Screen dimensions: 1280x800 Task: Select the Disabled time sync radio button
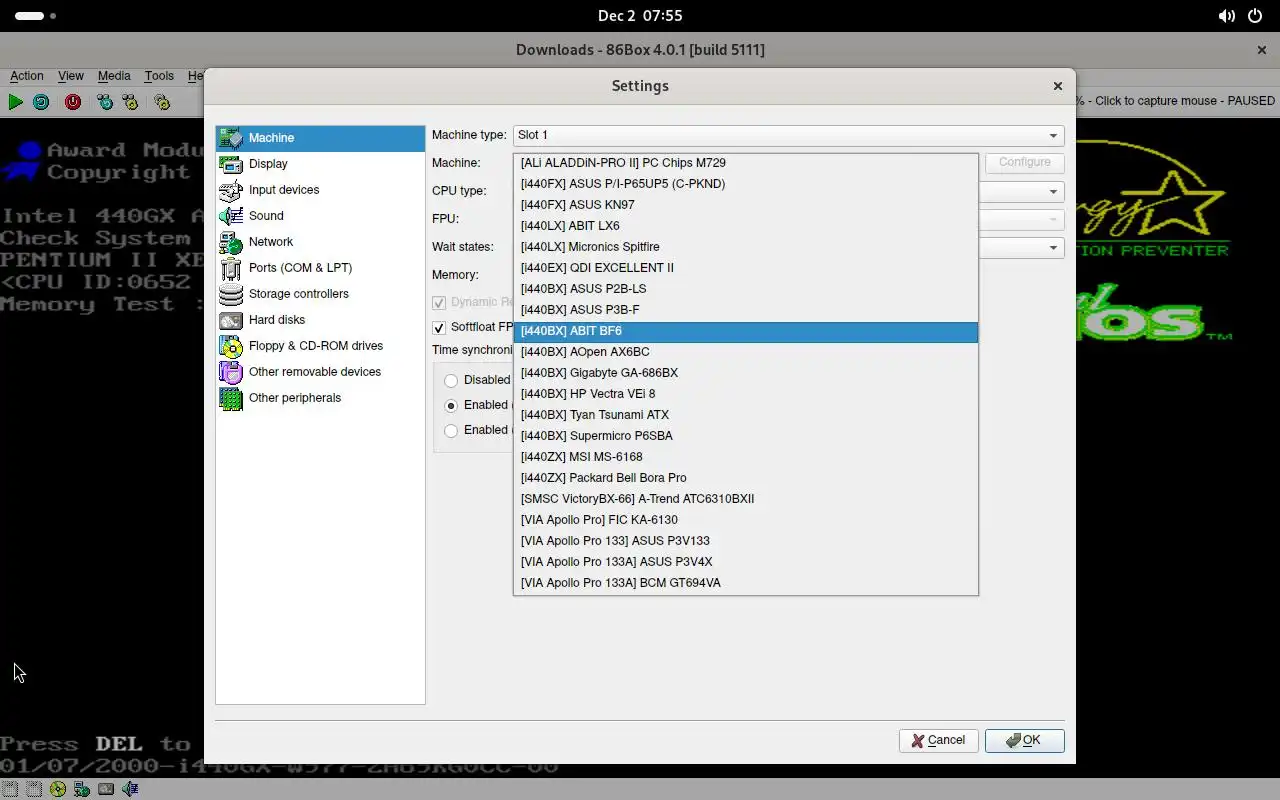(x=451, y=380)
